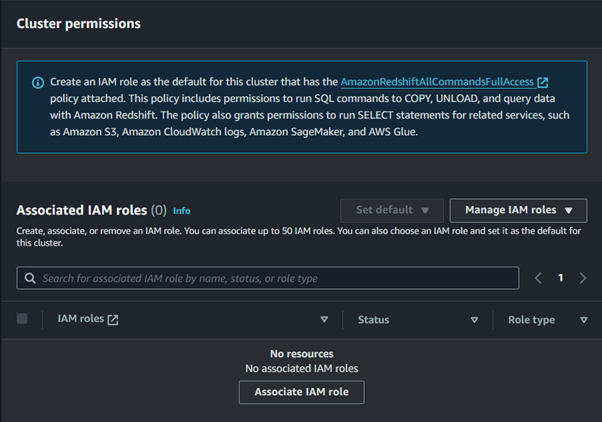The image size is (602, 422).
Task: Expand the Manage IAM roles dropdown
Action: click(518, 210)
